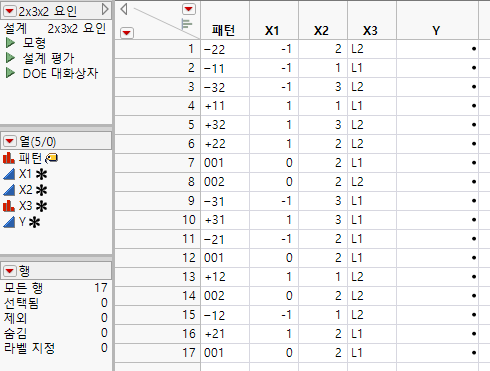This screenshot has height=371, width=490.
Task: Click the column filter bars icon in table corner
Action: (187, 24)
